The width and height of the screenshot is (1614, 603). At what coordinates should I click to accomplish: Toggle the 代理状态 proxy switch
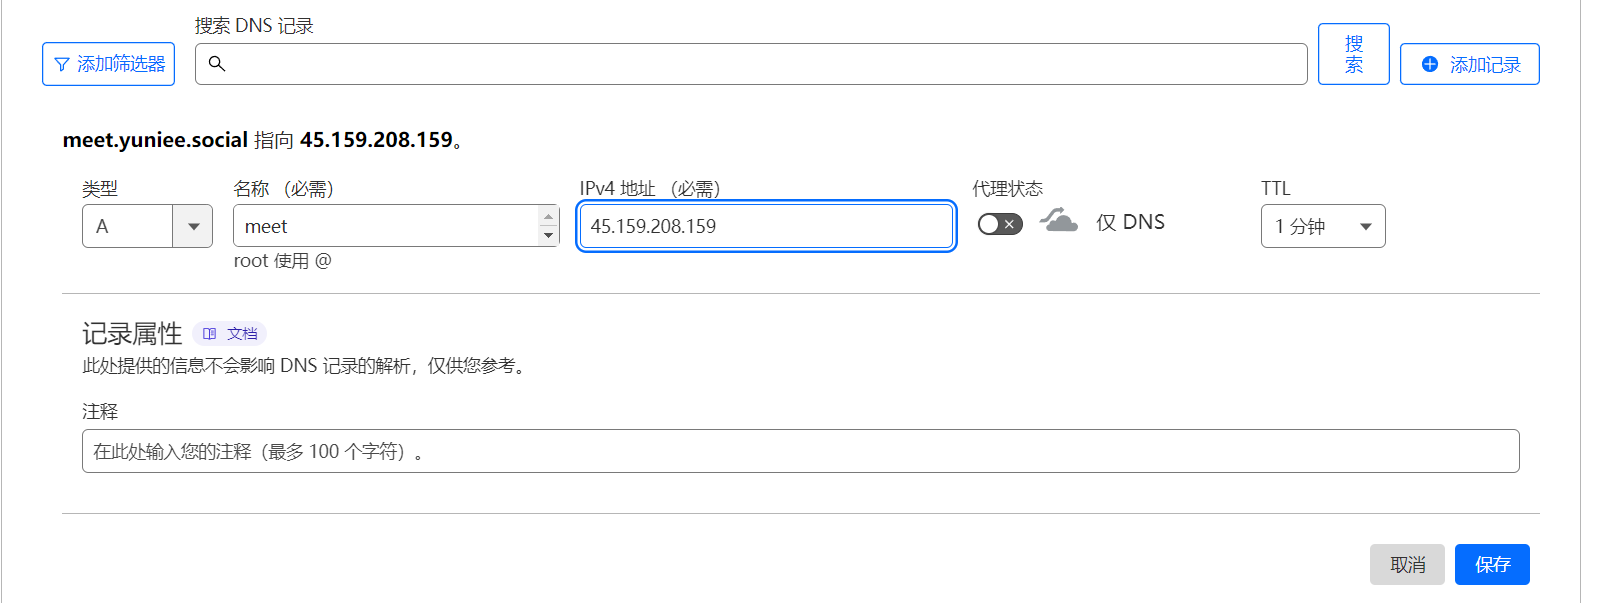1000,224
